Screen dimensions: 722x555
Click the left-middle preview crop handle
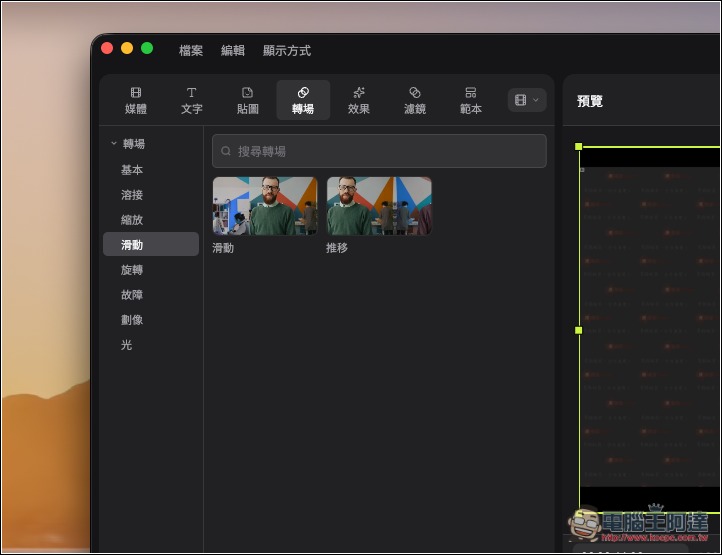pos(579,330)
